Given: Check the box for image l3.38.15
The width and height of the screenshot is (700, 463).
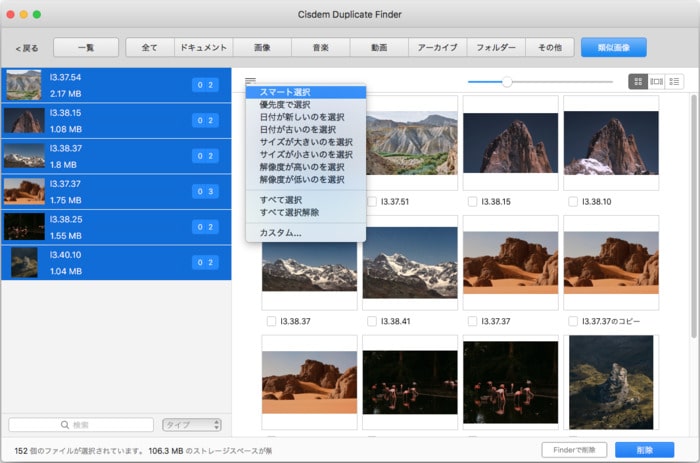Looking at the screenshot, I should tap(473, 202).
